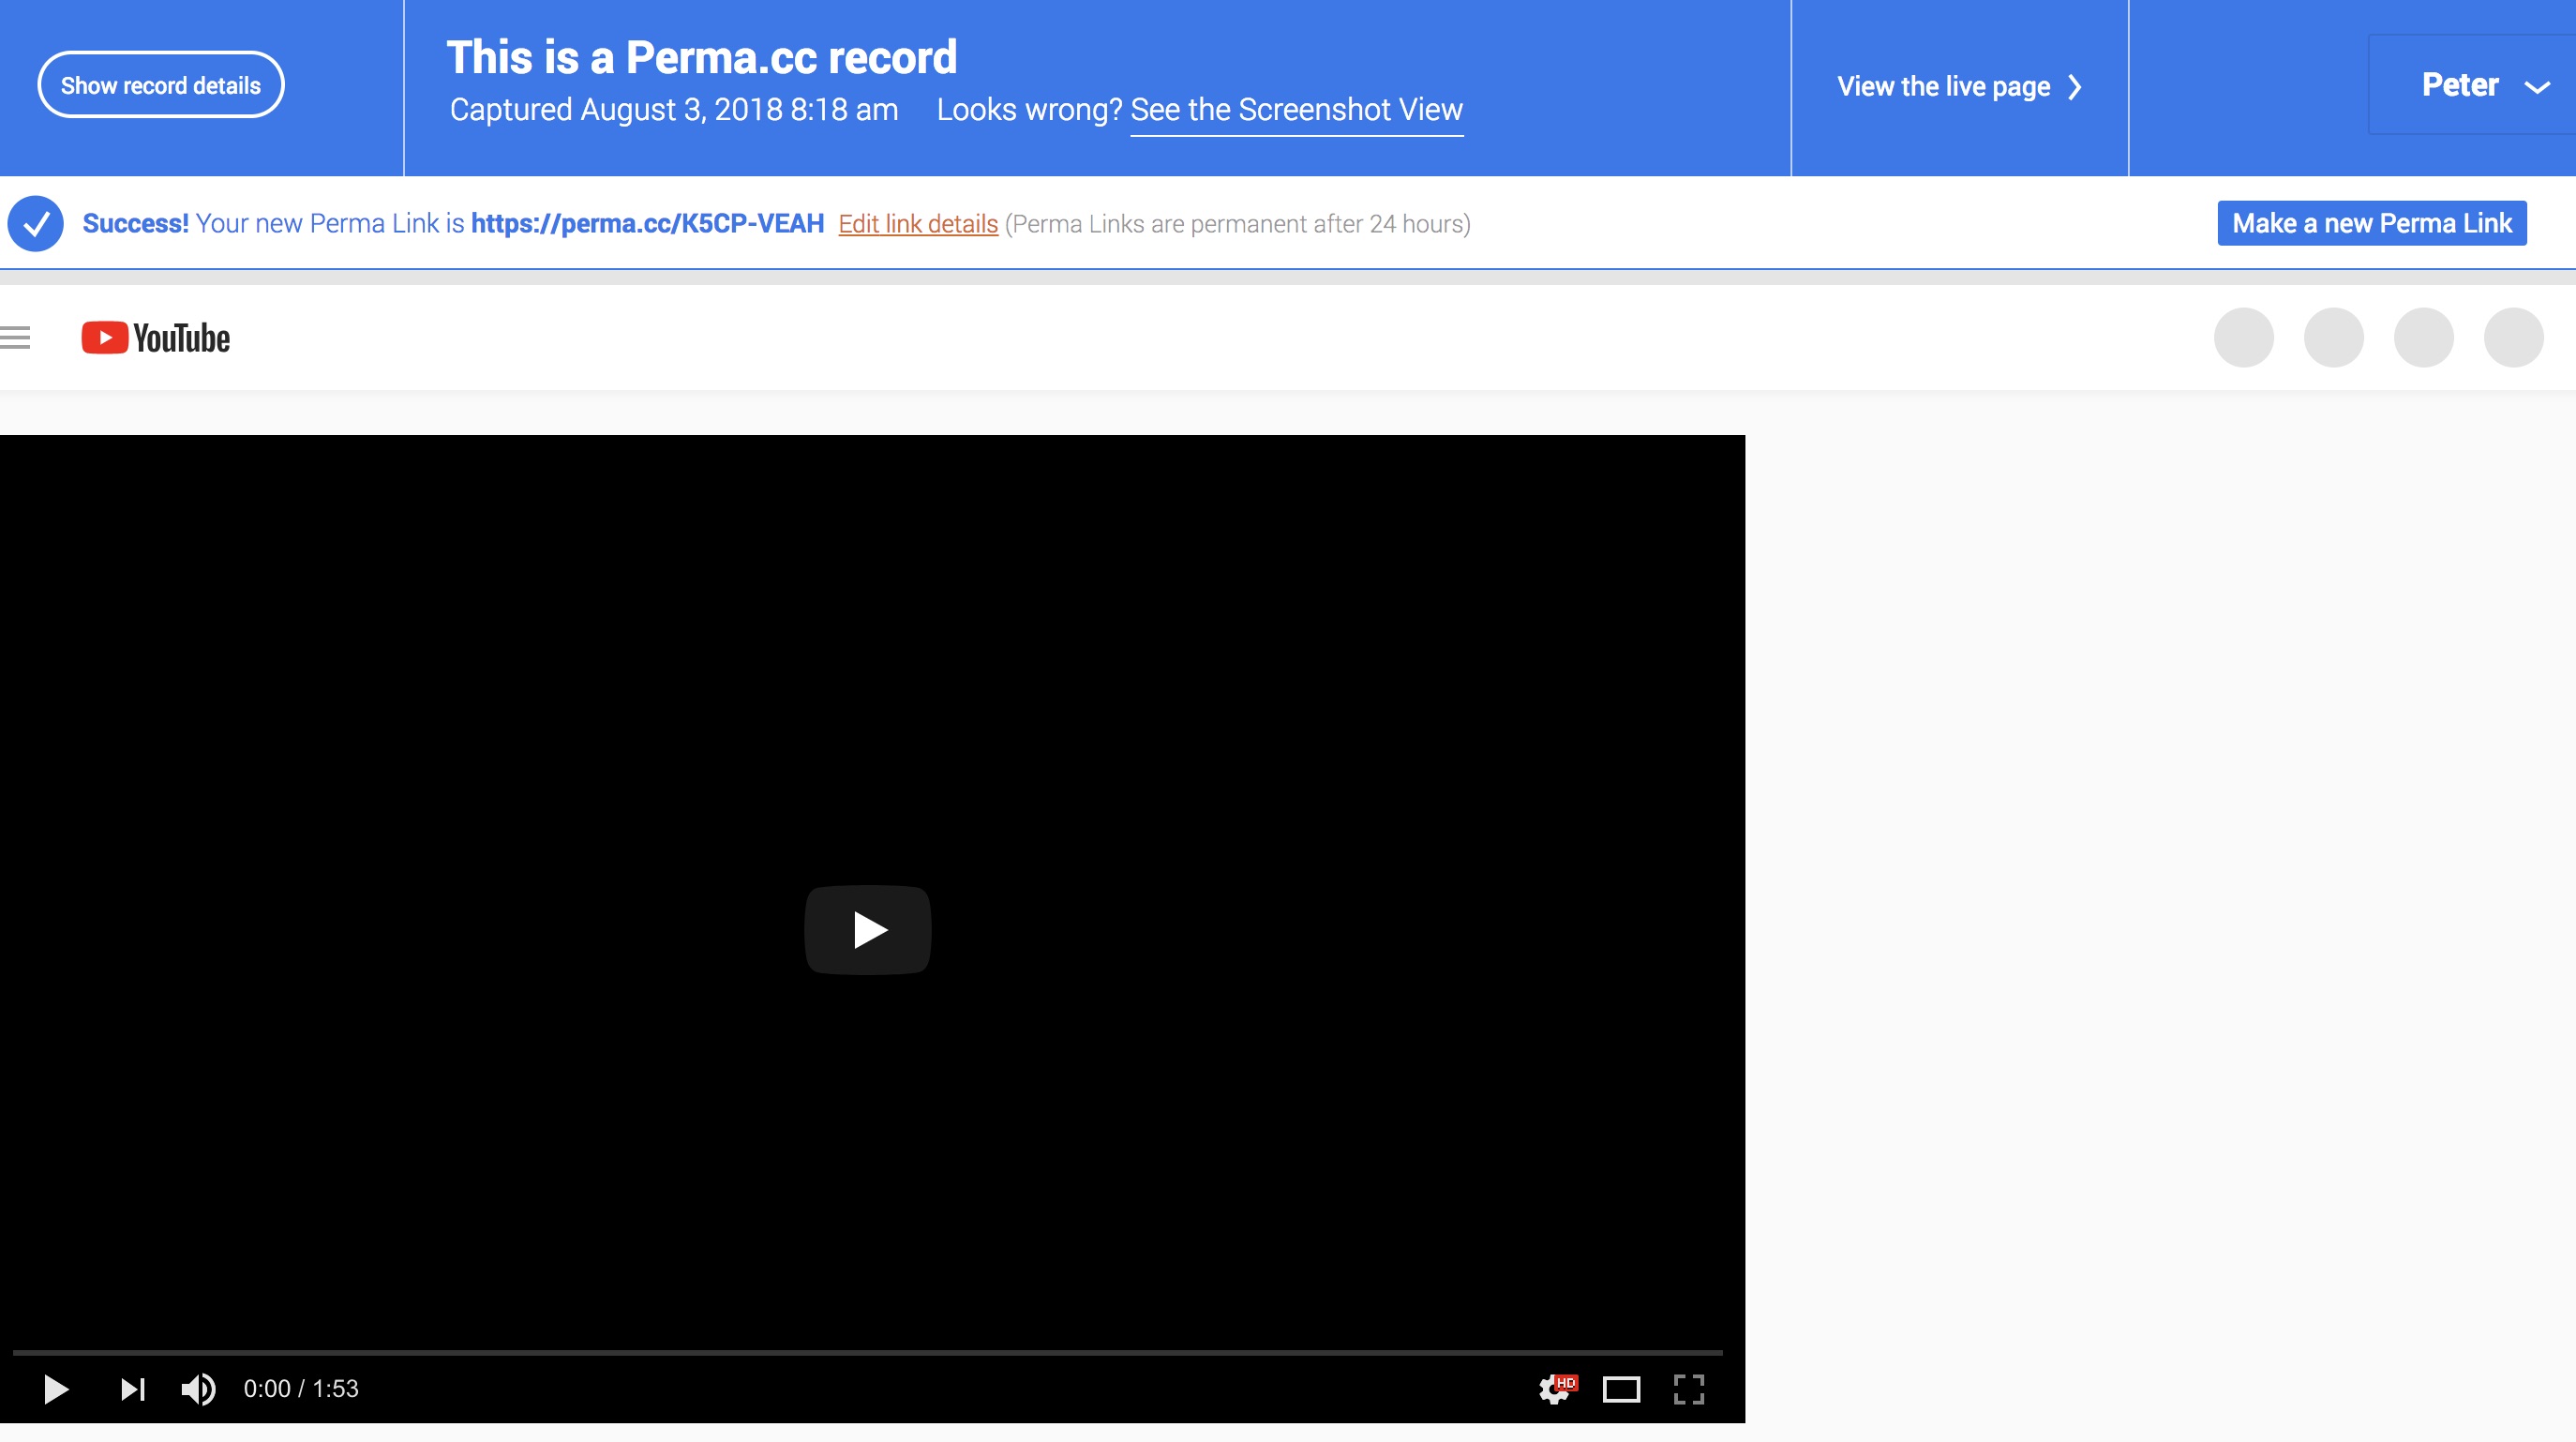Click the YouTube logo
The height and width of the screenshot is (1442, 2576).
pos(154,337)
